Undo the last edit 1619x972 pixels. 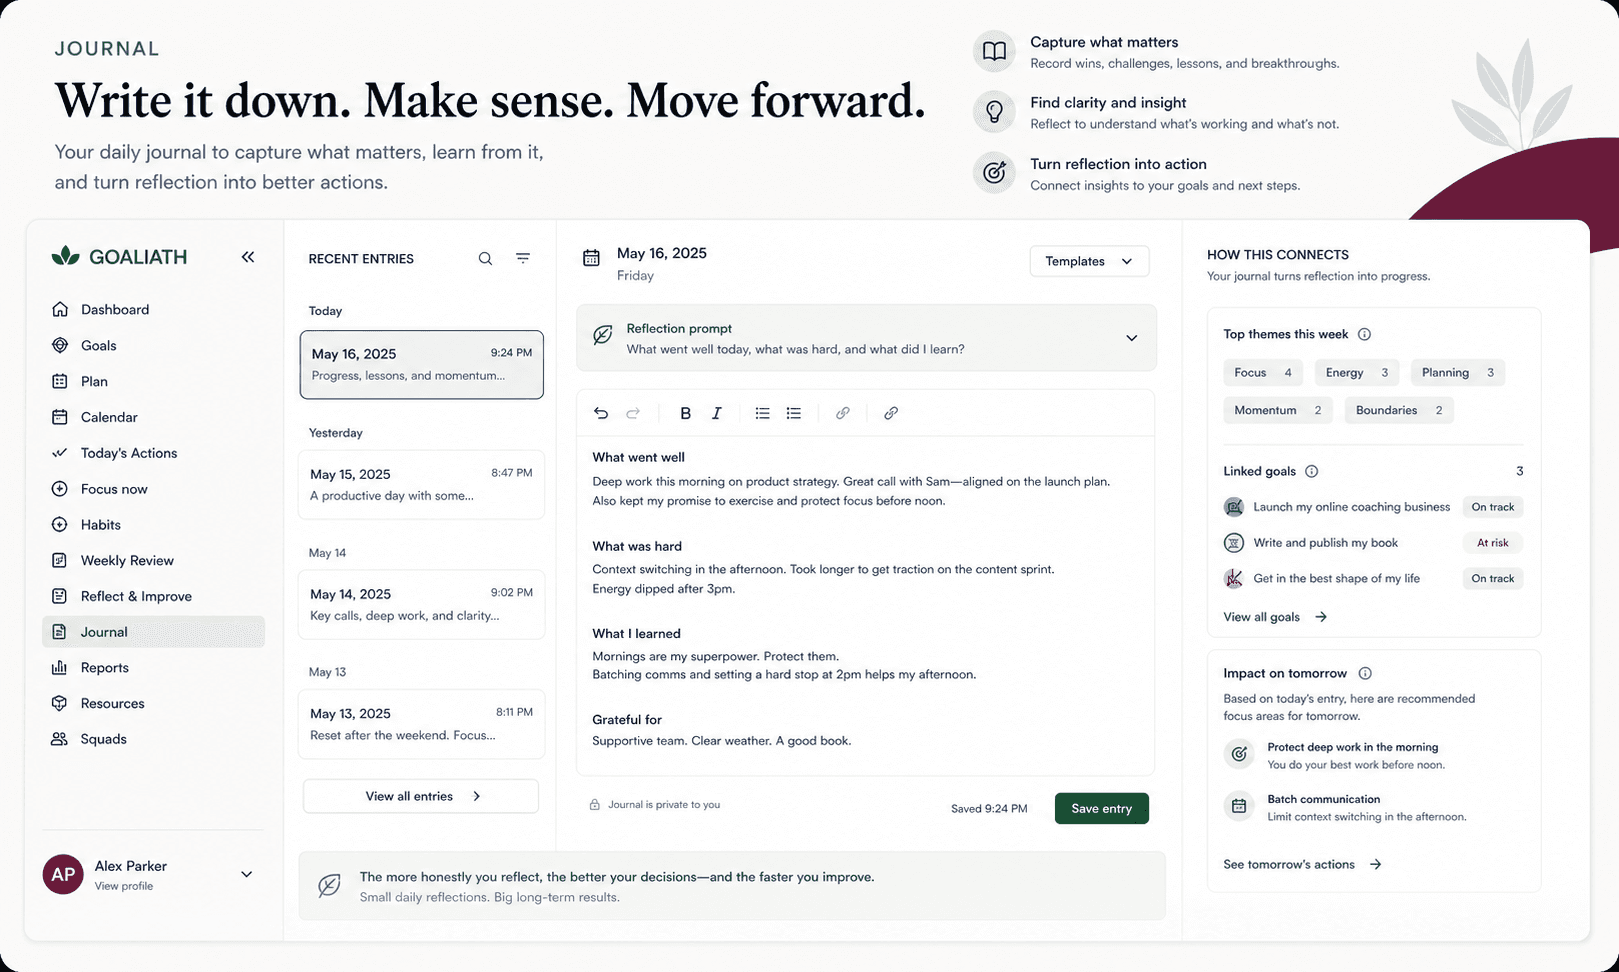tap(601, 413)
